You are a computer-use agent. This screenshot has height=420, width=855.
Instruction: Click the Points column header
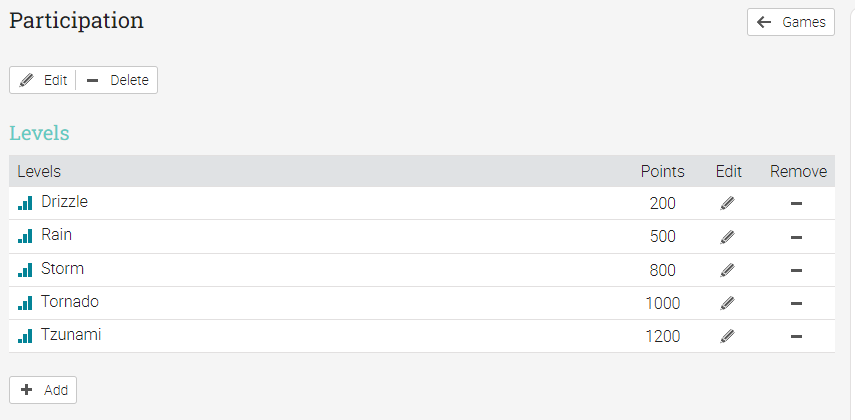[x=662, y=171]
